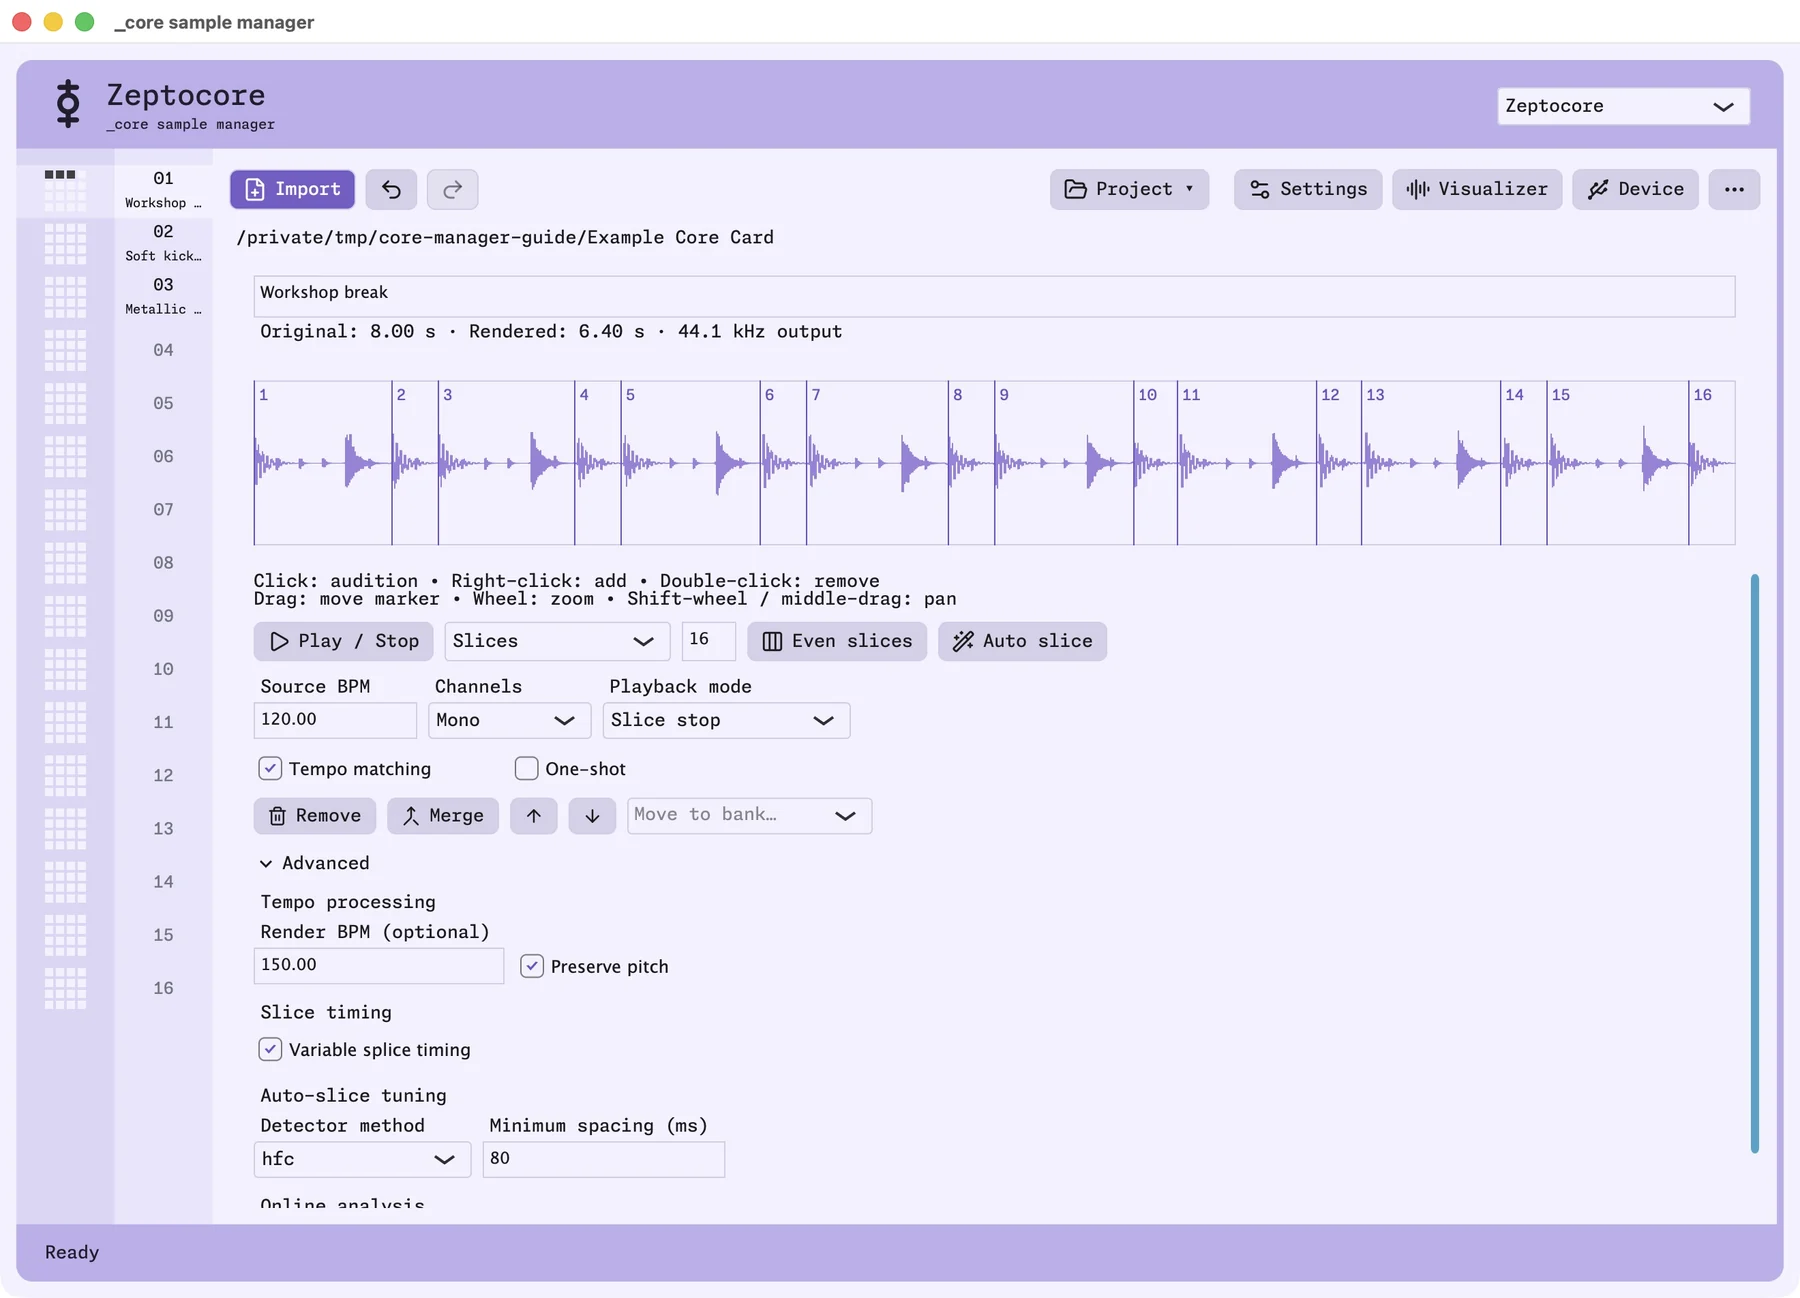The width and height of the screenshot is (1800, 1298).
Task: Run Auto slice detection
Action: pos(1022,641)
